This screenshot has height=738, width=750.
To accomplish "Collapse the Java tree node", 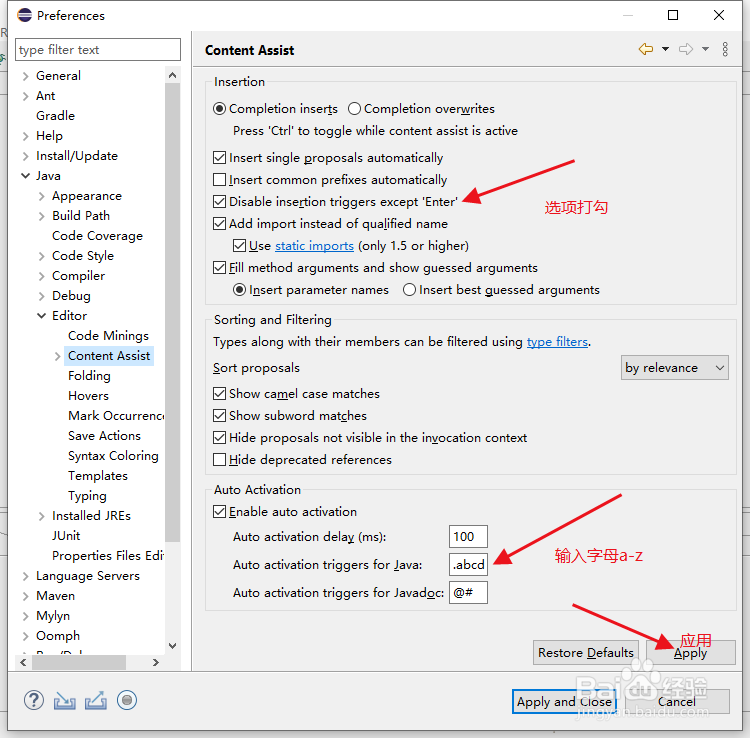I will click(x=26, y=176).
